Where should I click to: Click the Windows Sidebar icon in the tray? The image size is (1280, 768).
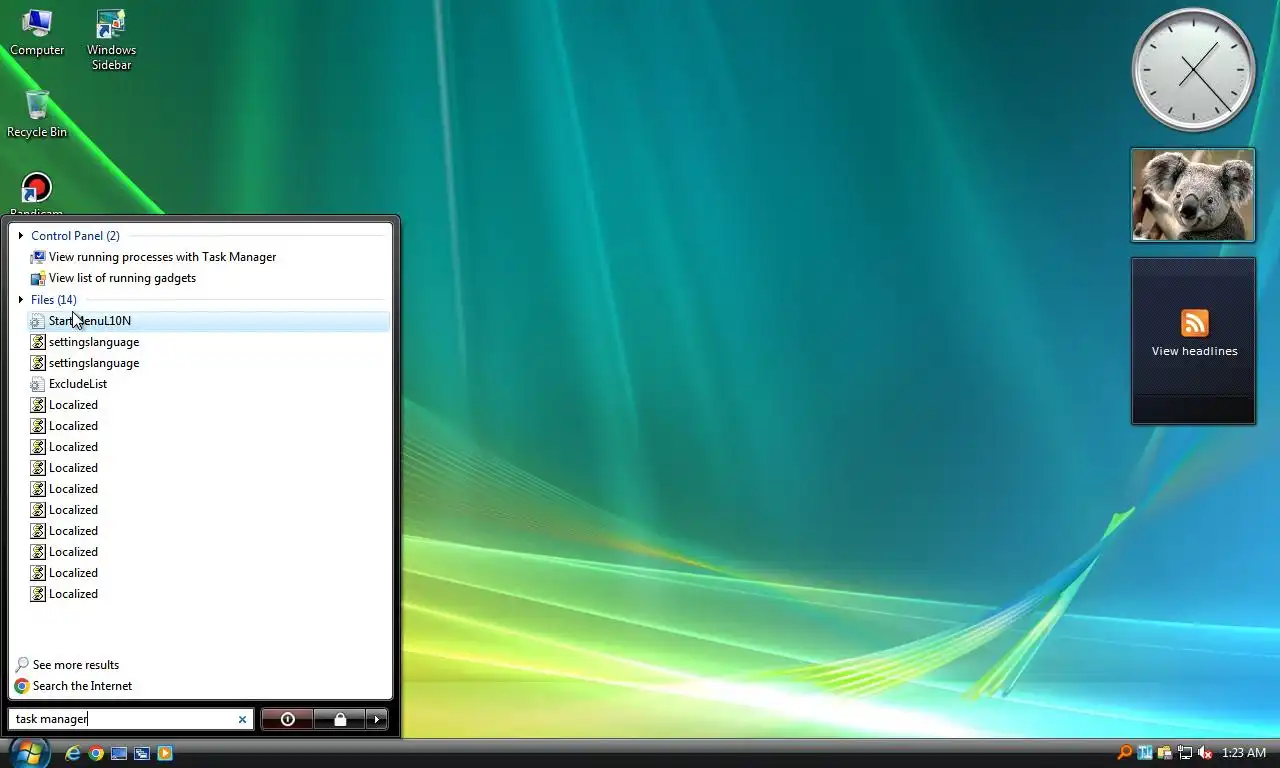click(x=1165, y=752)
